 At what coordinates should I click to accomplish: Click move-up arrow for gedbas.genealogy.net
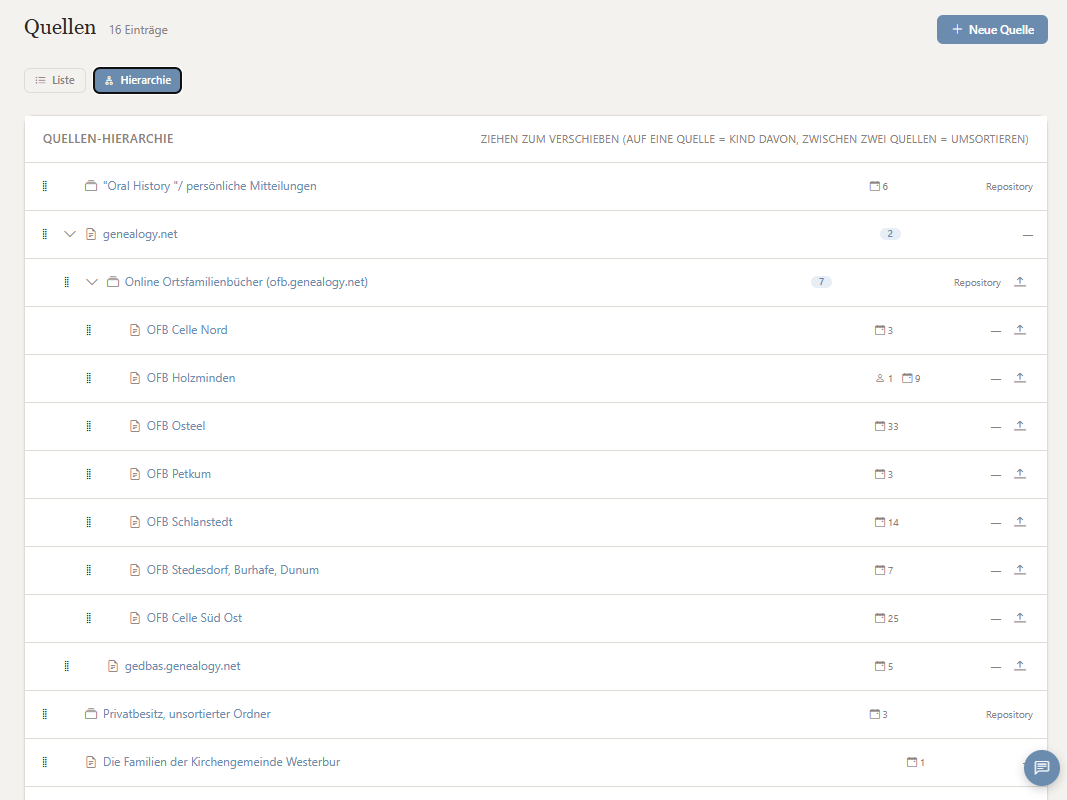point(1020,666)
